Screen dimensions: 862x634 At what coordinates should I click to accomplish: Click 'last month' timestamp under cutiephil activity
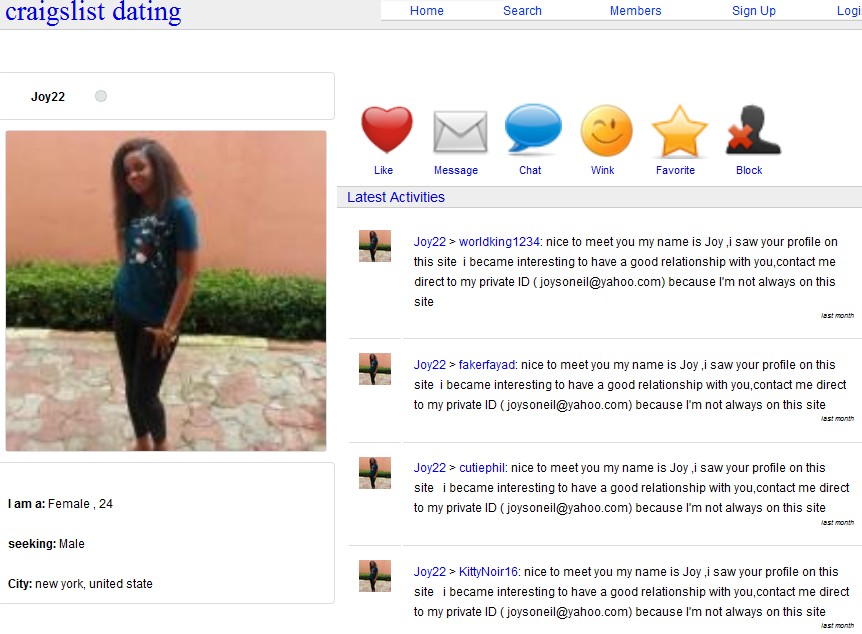coord(837,522)
